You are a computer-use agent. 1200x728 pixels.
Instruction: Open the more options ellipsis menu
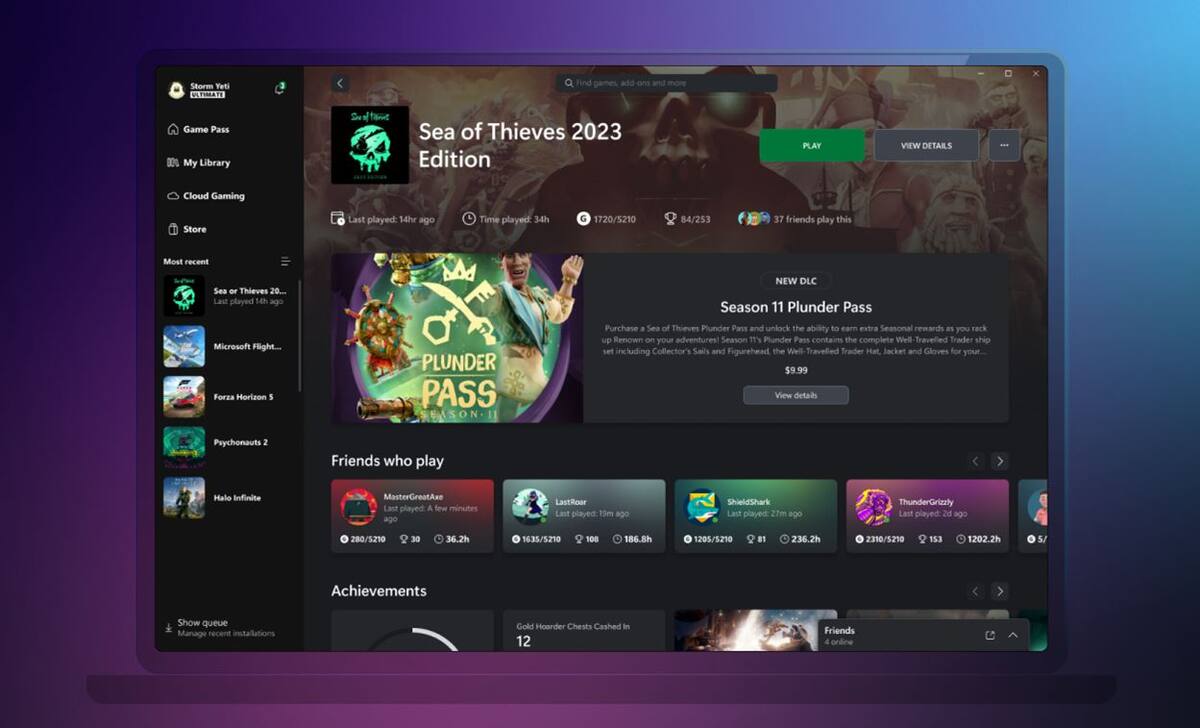coord(1004,146)
